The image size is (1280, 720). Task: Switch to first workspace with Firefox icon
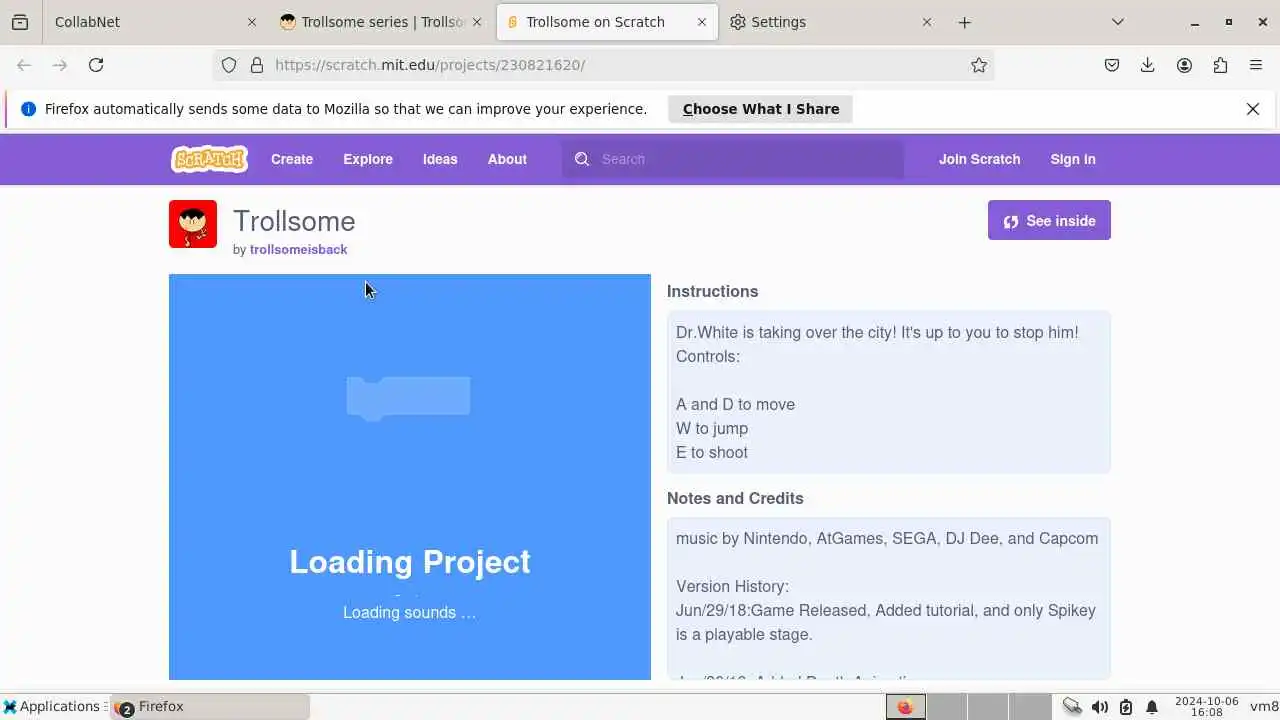pos(905,707)
